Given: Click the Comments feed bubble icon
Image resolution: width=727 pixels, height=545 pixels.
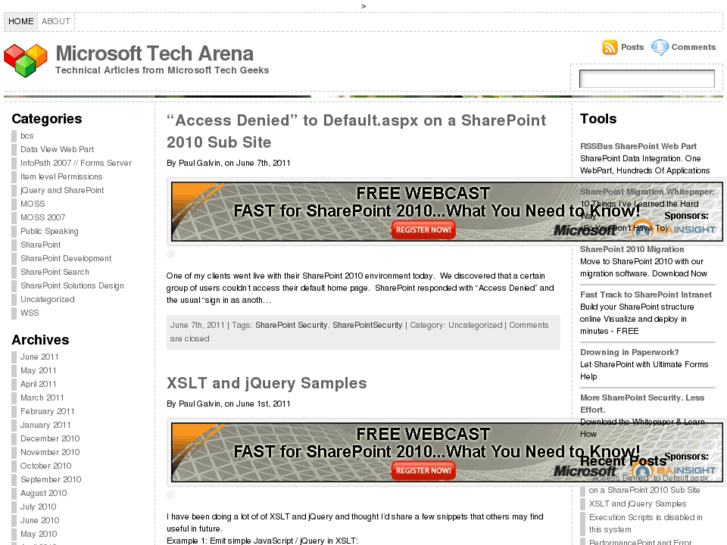Looking at the screenshot, I should (660, 47).
